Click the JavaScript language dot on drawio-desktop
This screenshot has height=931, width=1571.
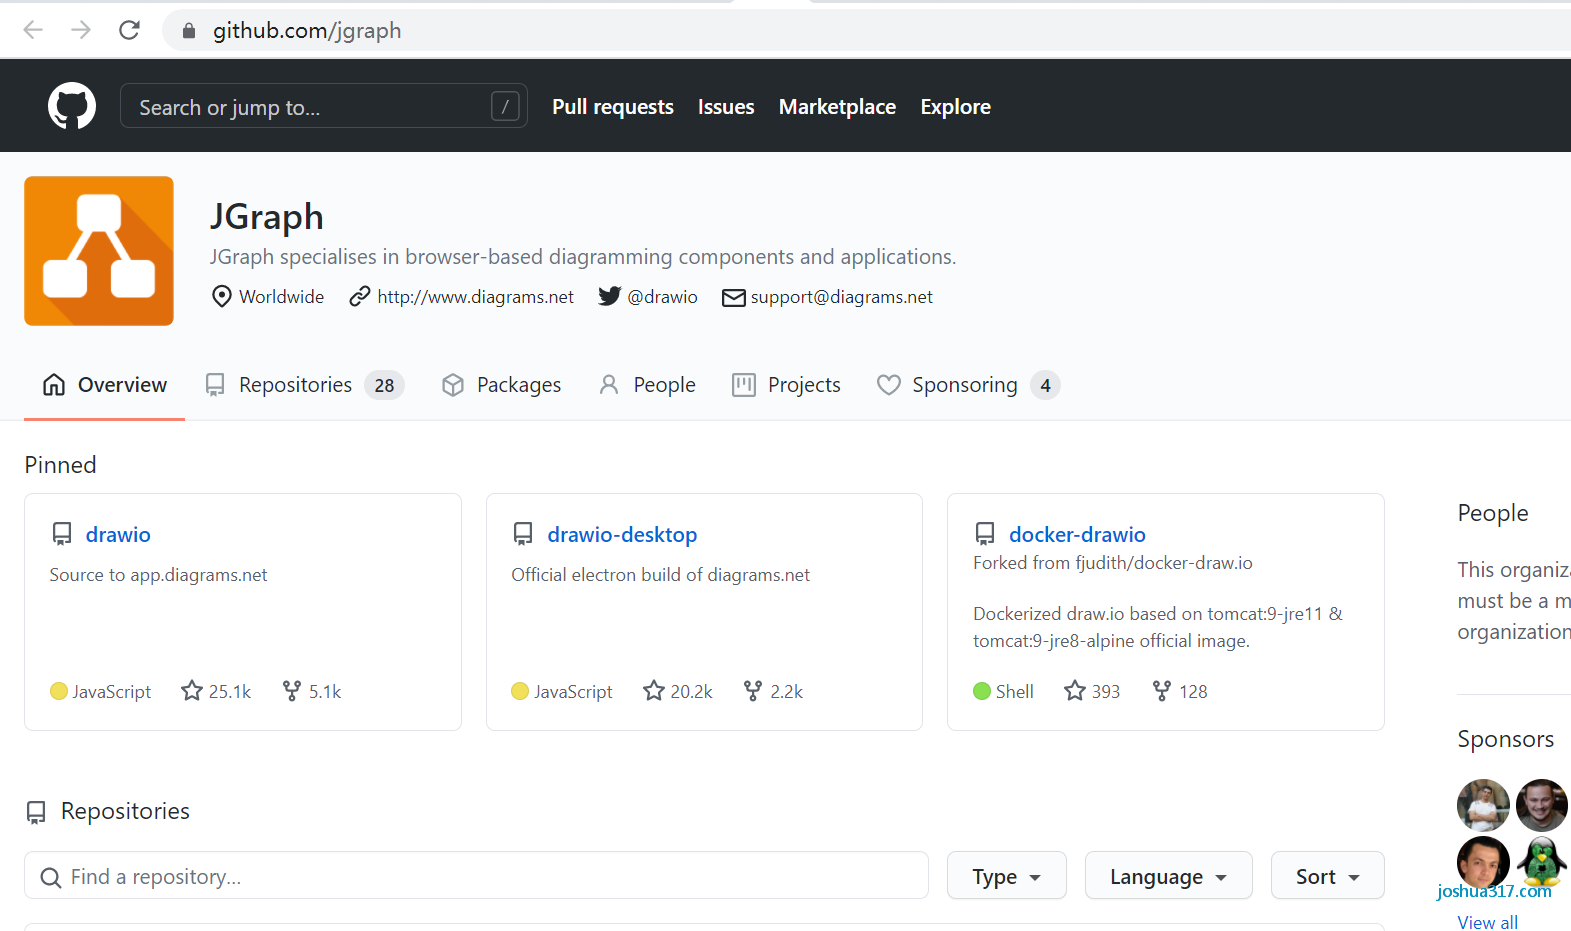pyautogui.click(x=520, y=691)
